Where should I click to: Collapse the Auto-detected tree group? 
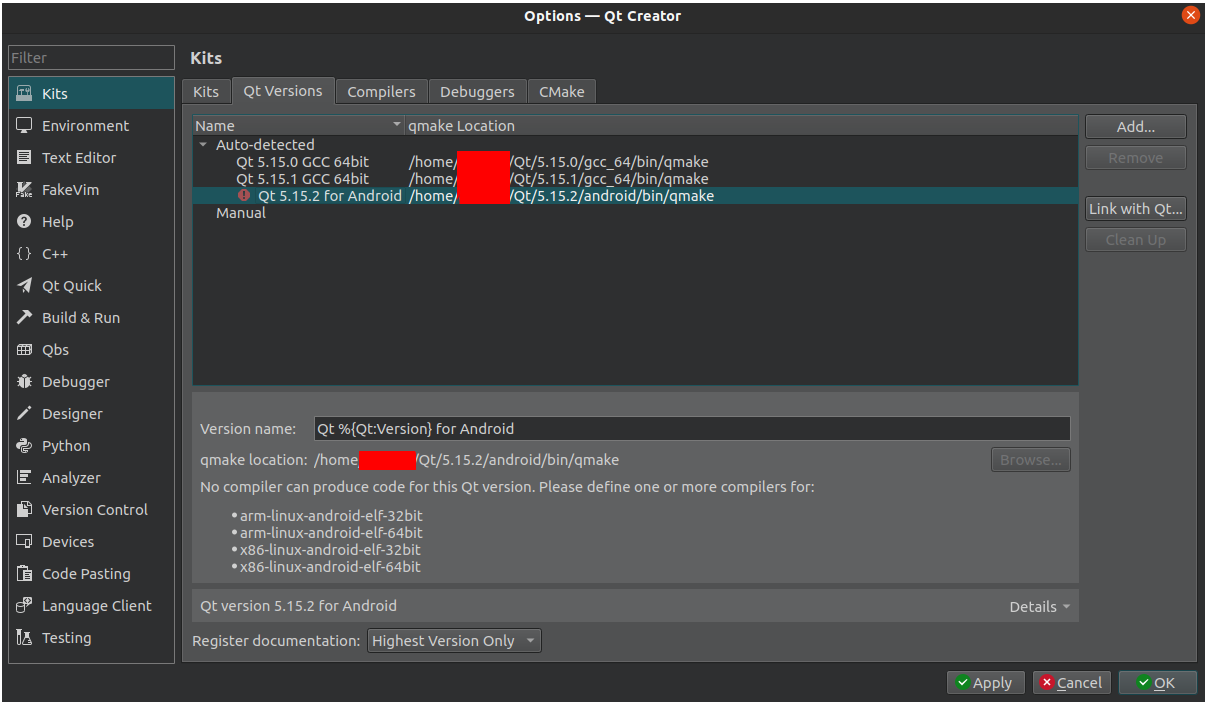[x=204, y=145]
